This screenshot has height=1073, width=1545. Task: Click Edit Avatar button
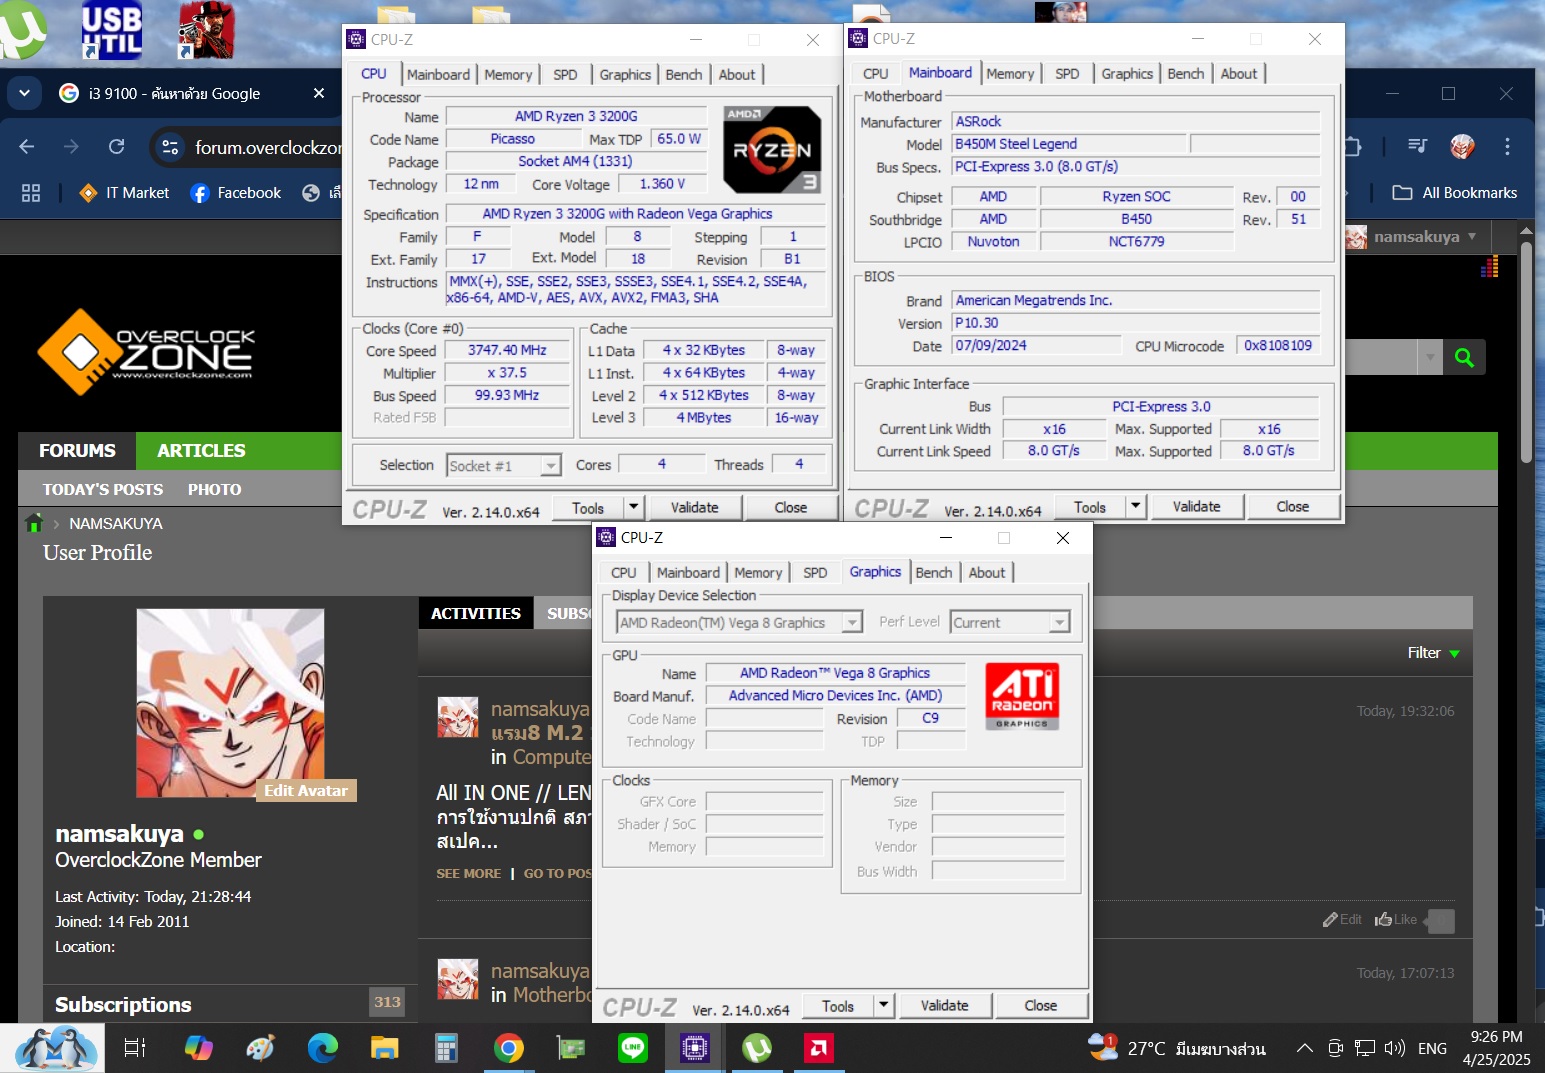tap(306, 790)
